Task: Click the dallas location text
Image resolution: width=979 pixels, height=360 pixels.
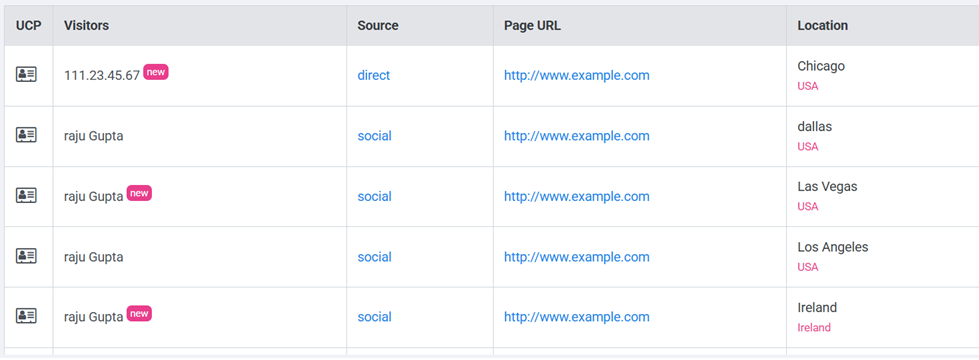Action: click(x=815, y=127)
